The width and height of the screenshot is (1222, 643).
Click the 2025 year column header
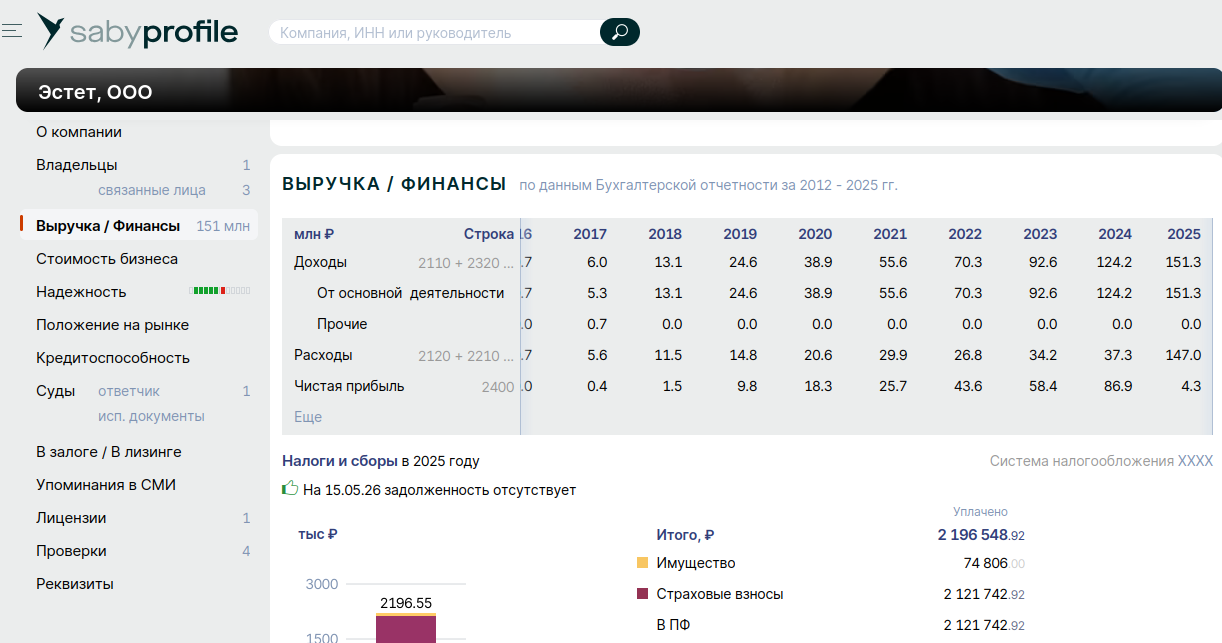(1184, 234)
